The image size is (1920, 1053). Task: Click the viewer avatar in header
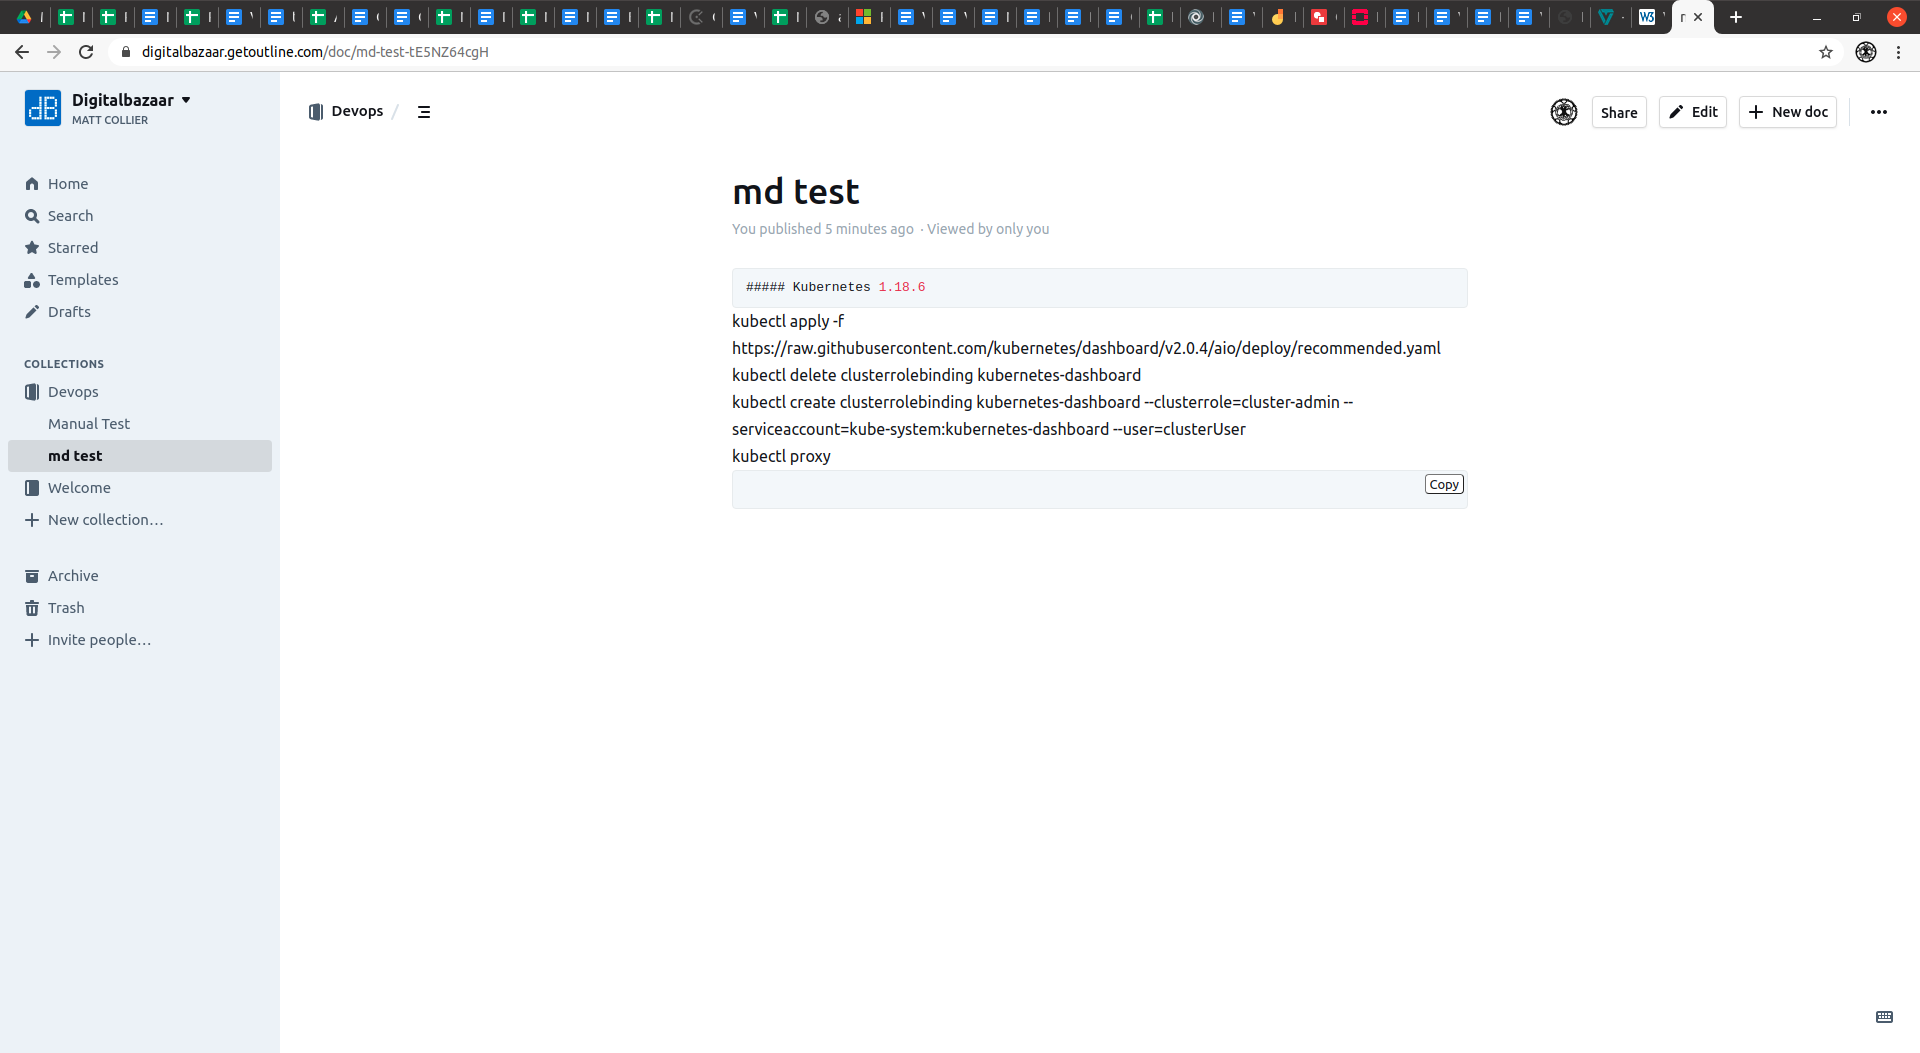pyautogui.click(x=1564, y=112)
